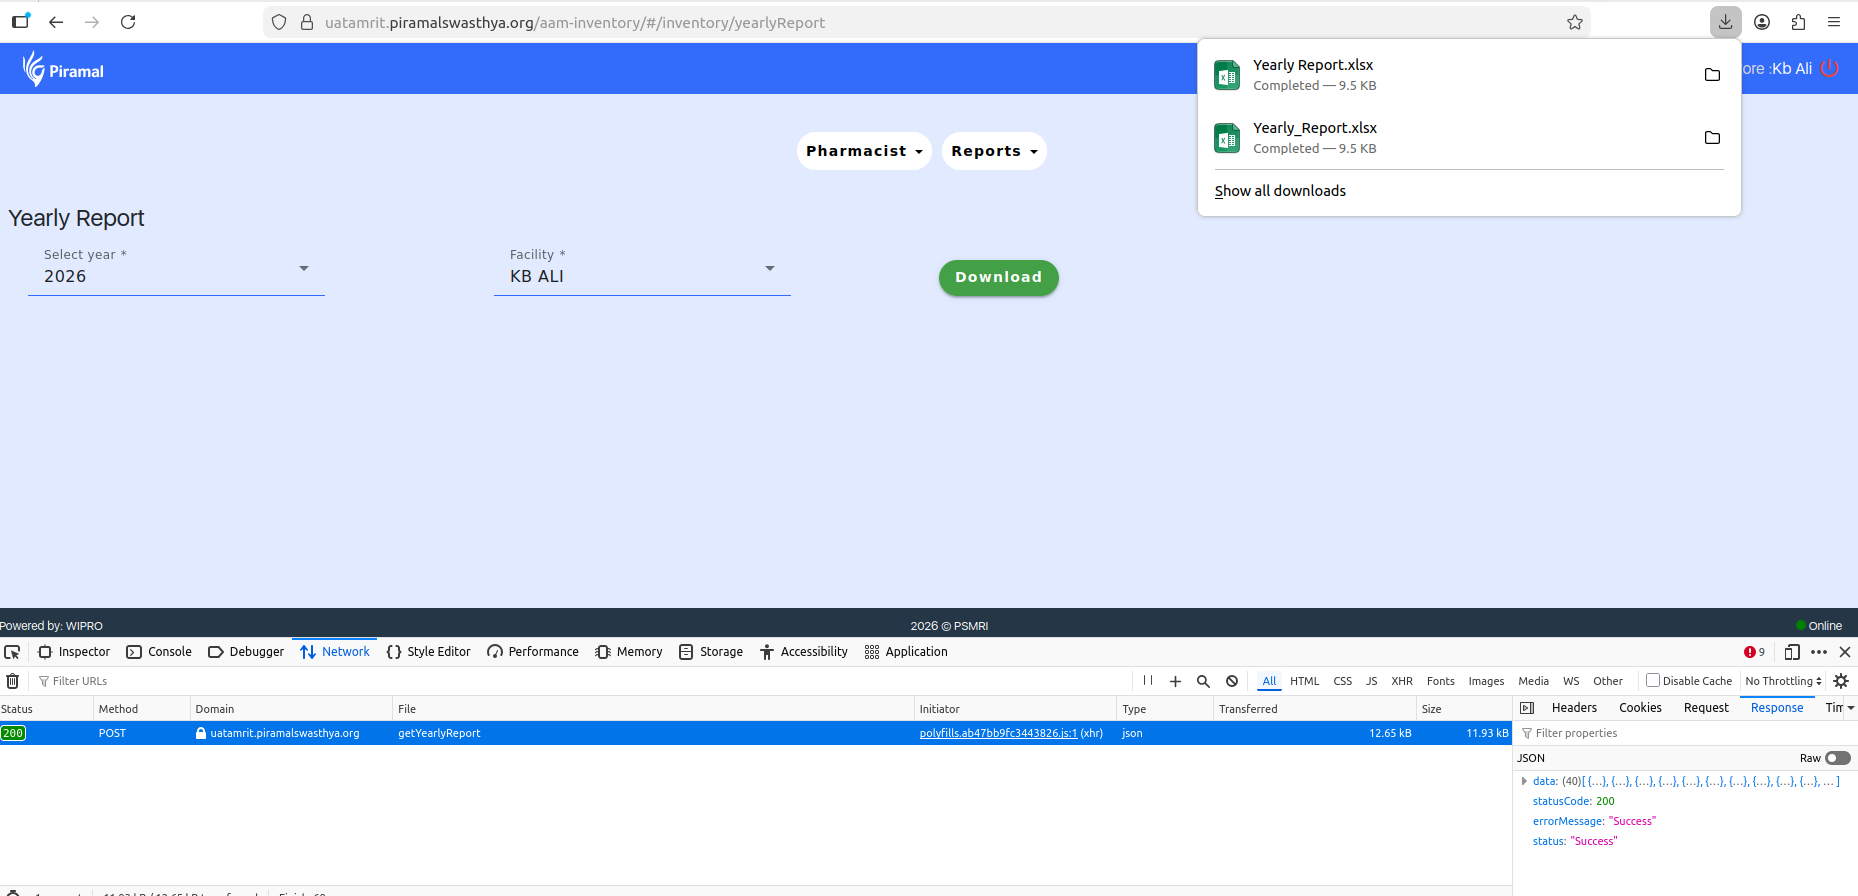Viewport: 1858px width, 896px height.
Task: Switch to the Console tab
Action: point(159,652)
